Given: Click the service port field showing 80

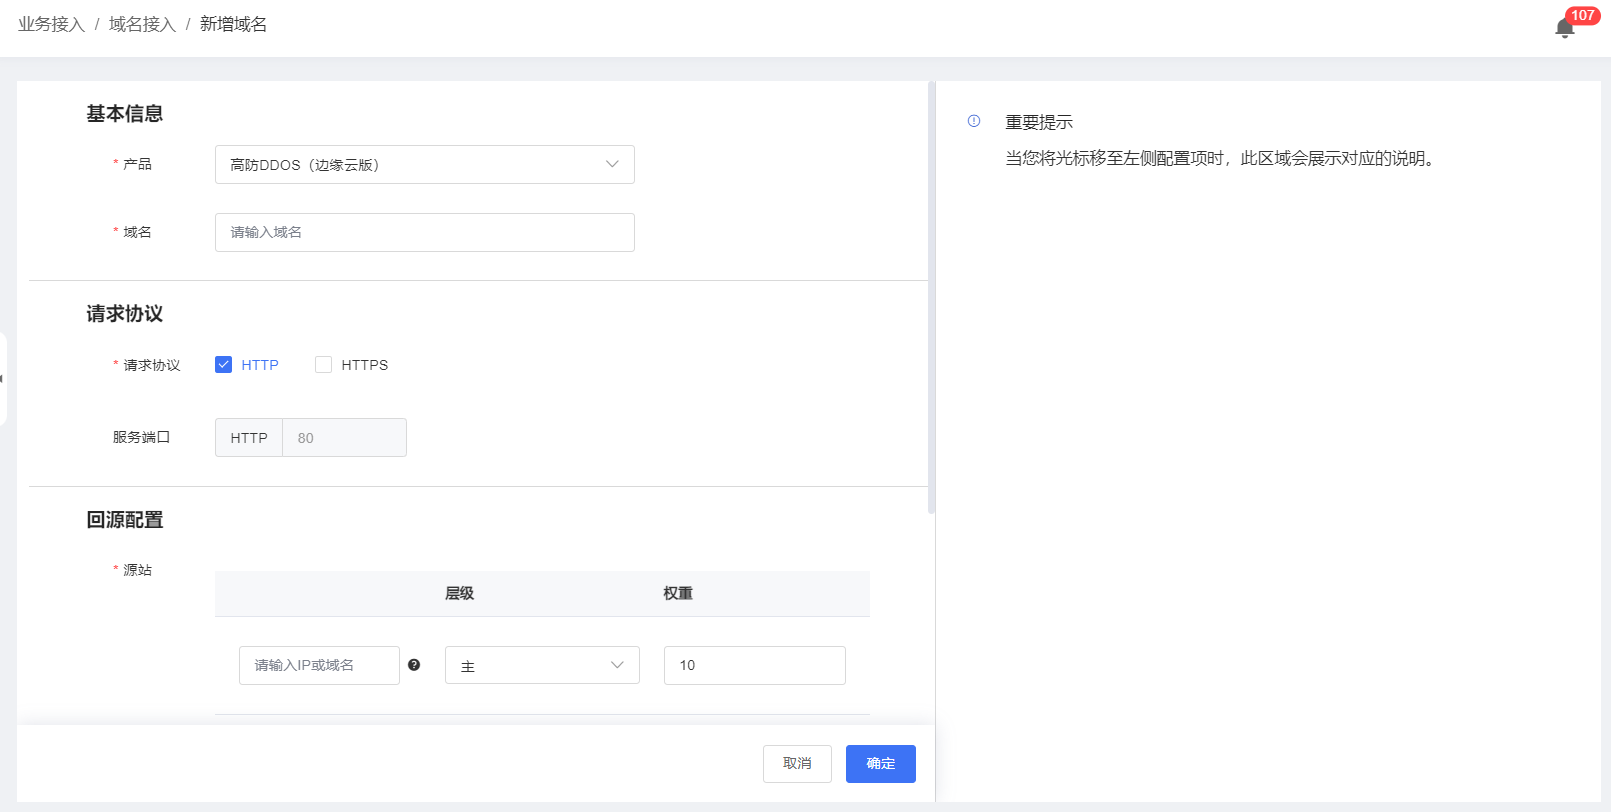Looking at the screenshot, I should (x=344, y=438).
